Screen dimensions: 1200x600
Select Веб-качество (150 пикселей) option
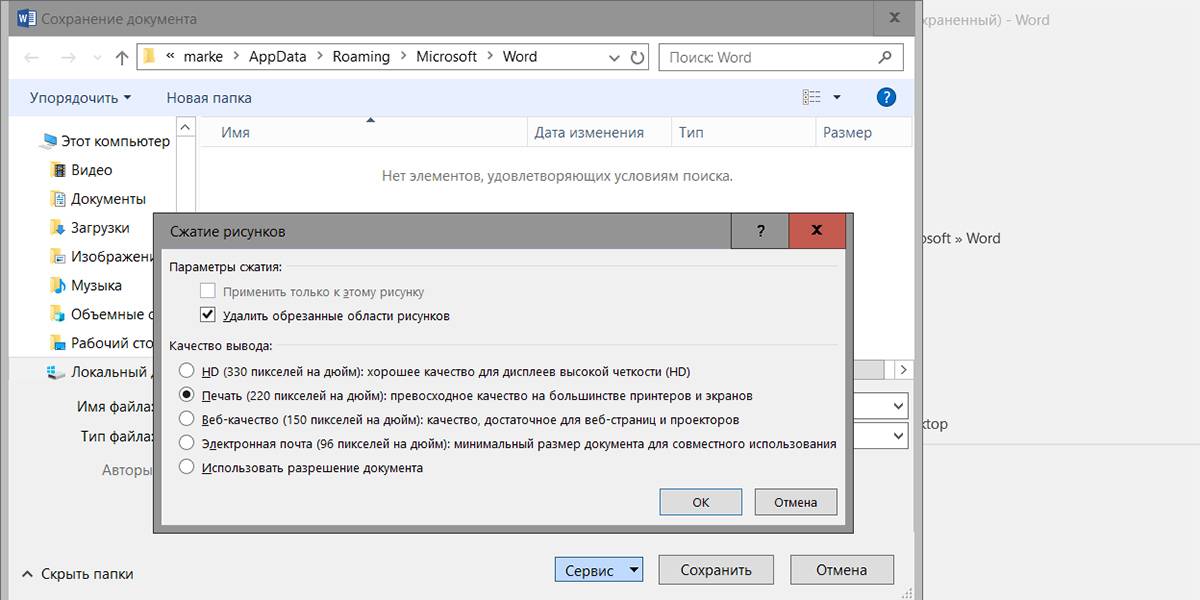pos(186,419)
